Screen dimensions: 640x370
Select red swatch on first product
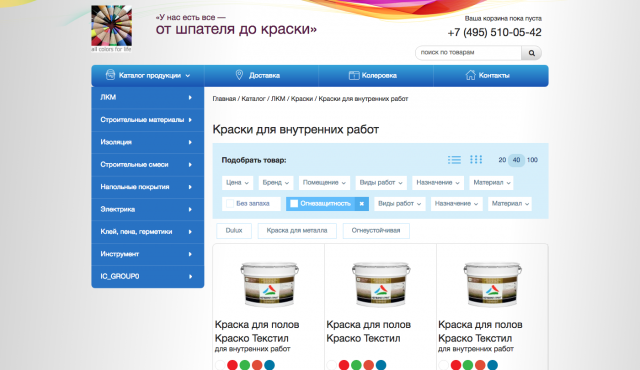(x=232, y=365)
